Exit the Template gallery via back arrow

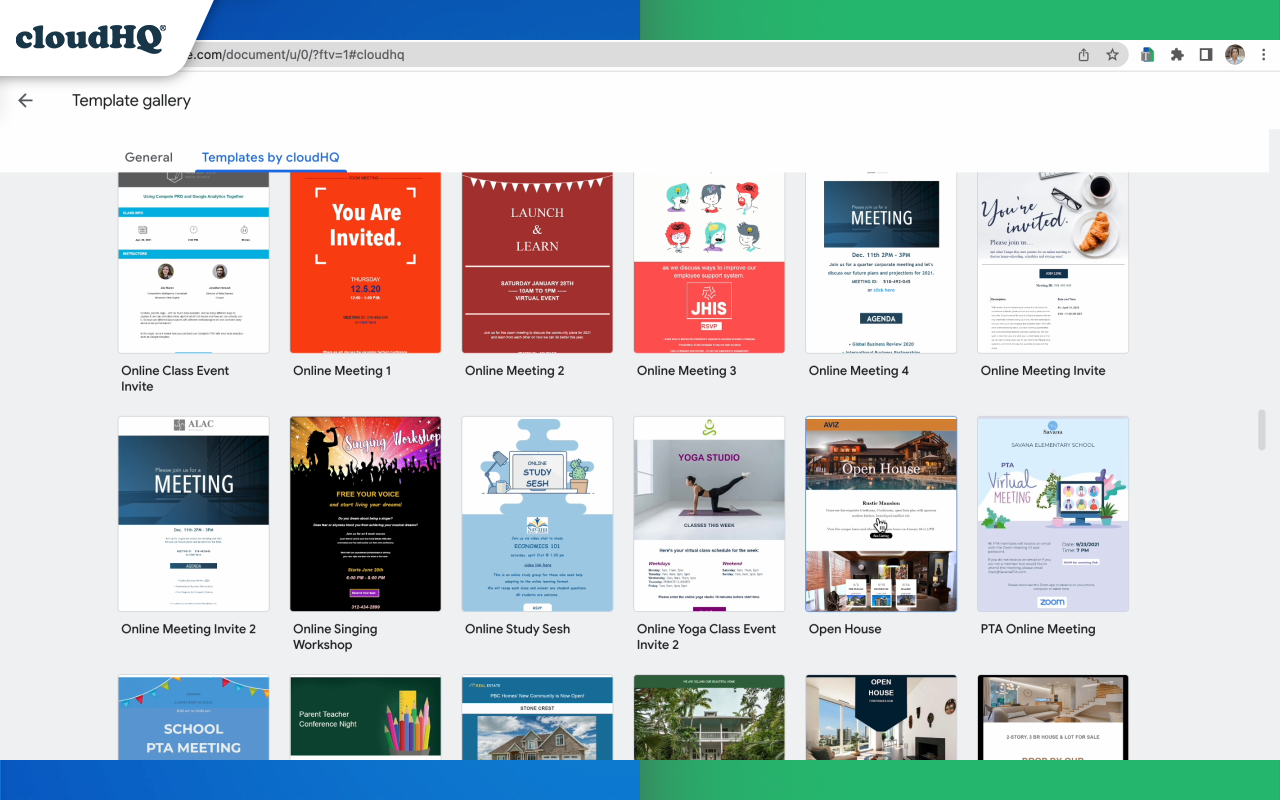coord(25,100)
